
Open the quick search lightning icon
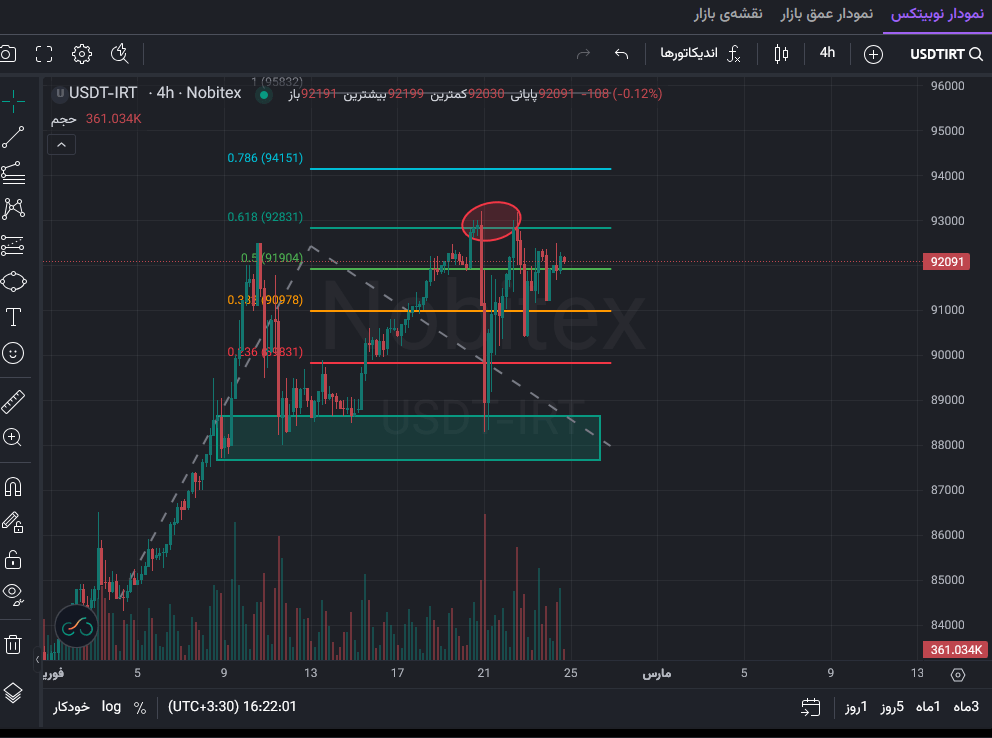coord(119,54)
